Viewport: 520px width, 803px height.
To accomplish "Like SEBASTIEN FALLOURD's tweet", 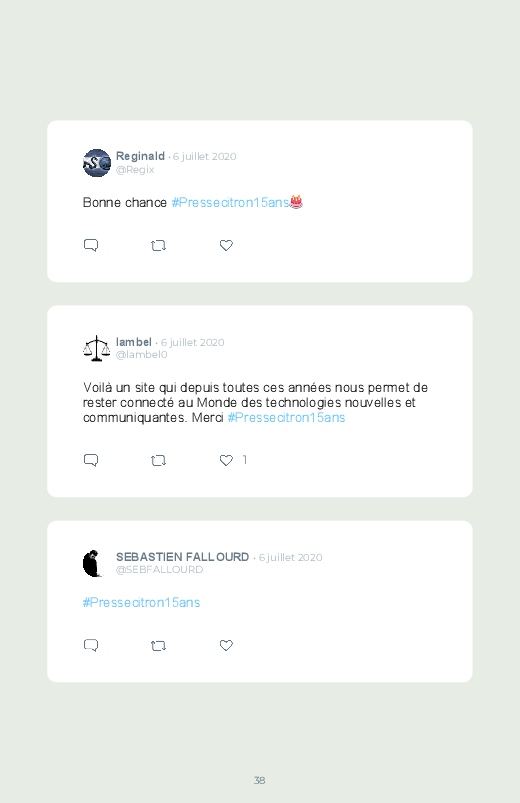I will [226, 645].
